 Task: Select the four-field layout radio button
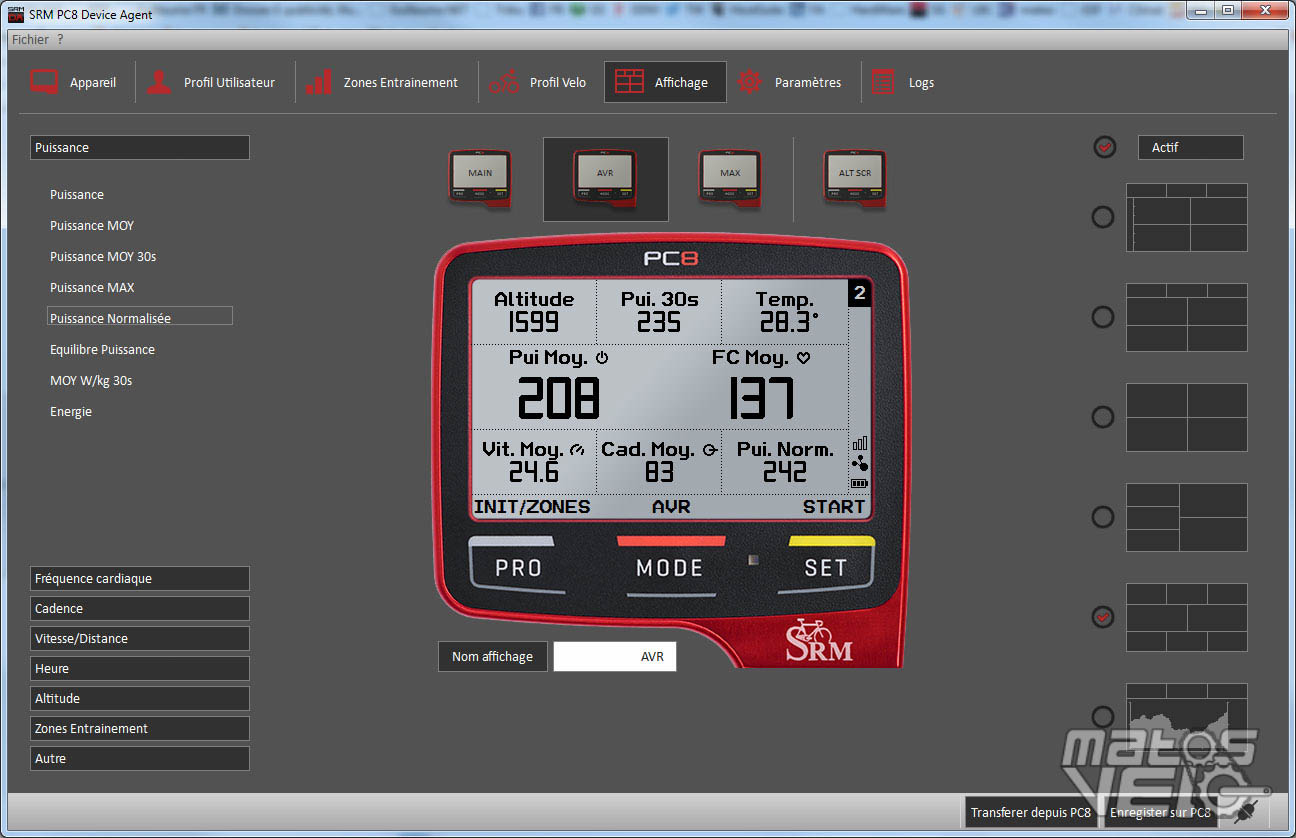coord(1102,417)
